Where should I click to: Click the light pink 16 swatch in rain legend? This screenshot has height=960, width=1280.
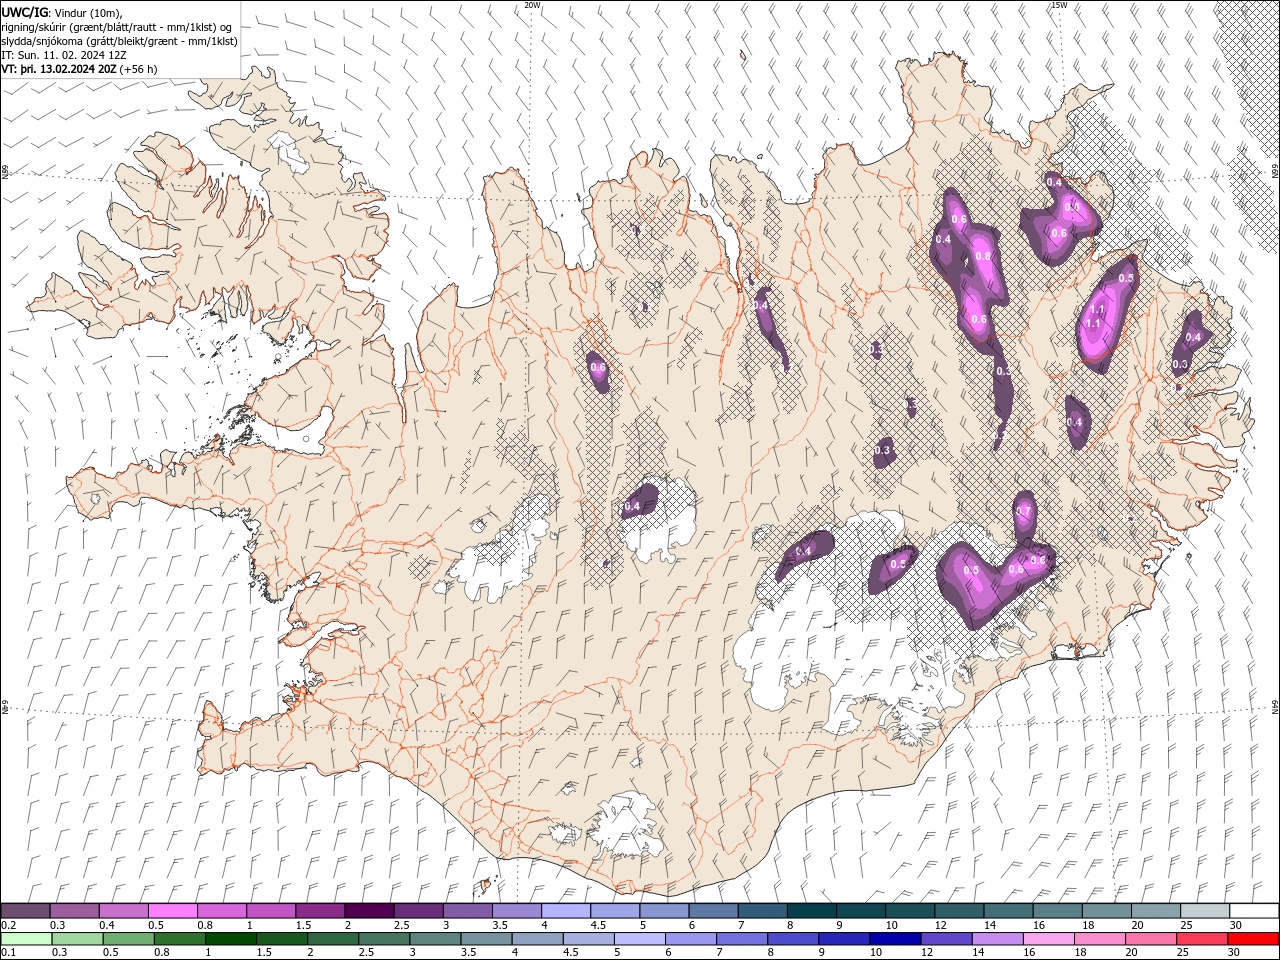point(1048,939)
